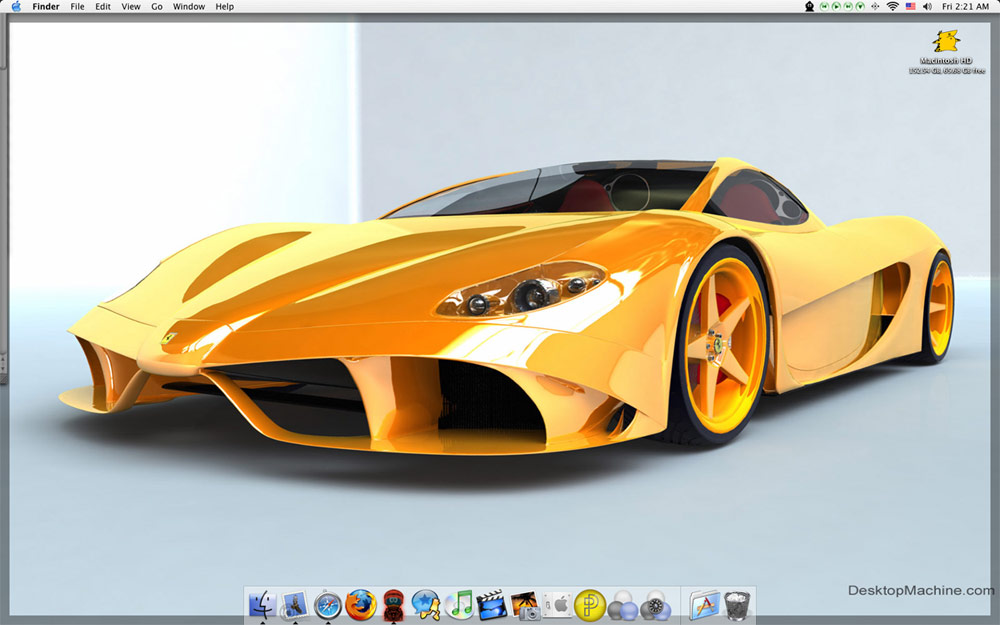Launch iTunes from the dock

459,604
